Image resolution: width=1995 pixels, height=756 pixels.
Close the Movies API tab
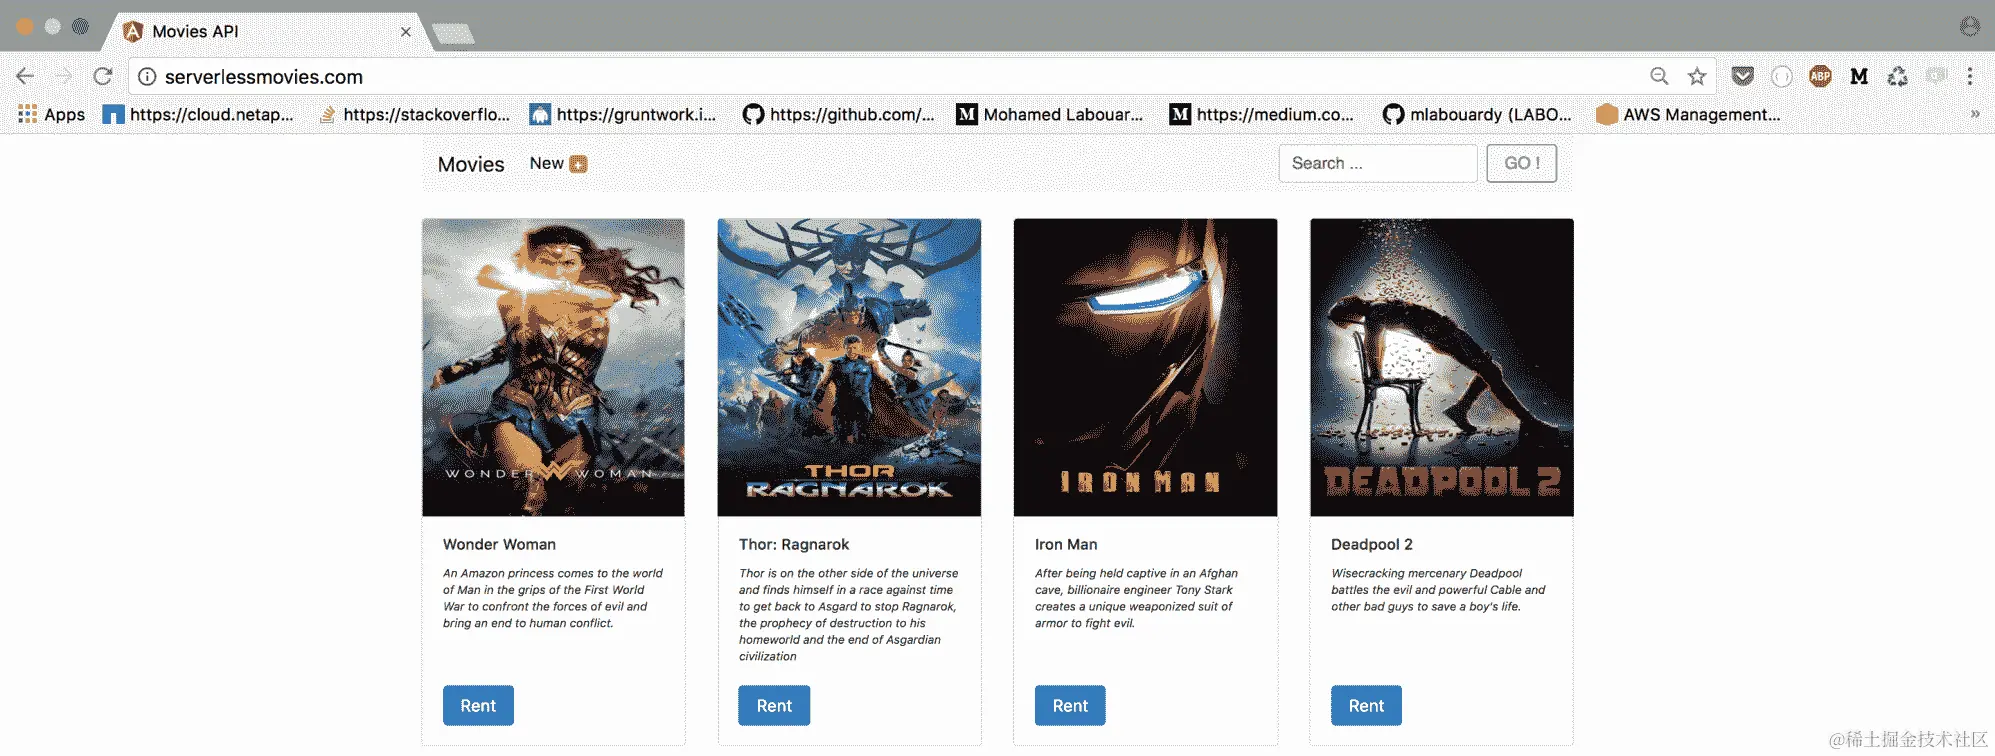click(x=405, y=32)
